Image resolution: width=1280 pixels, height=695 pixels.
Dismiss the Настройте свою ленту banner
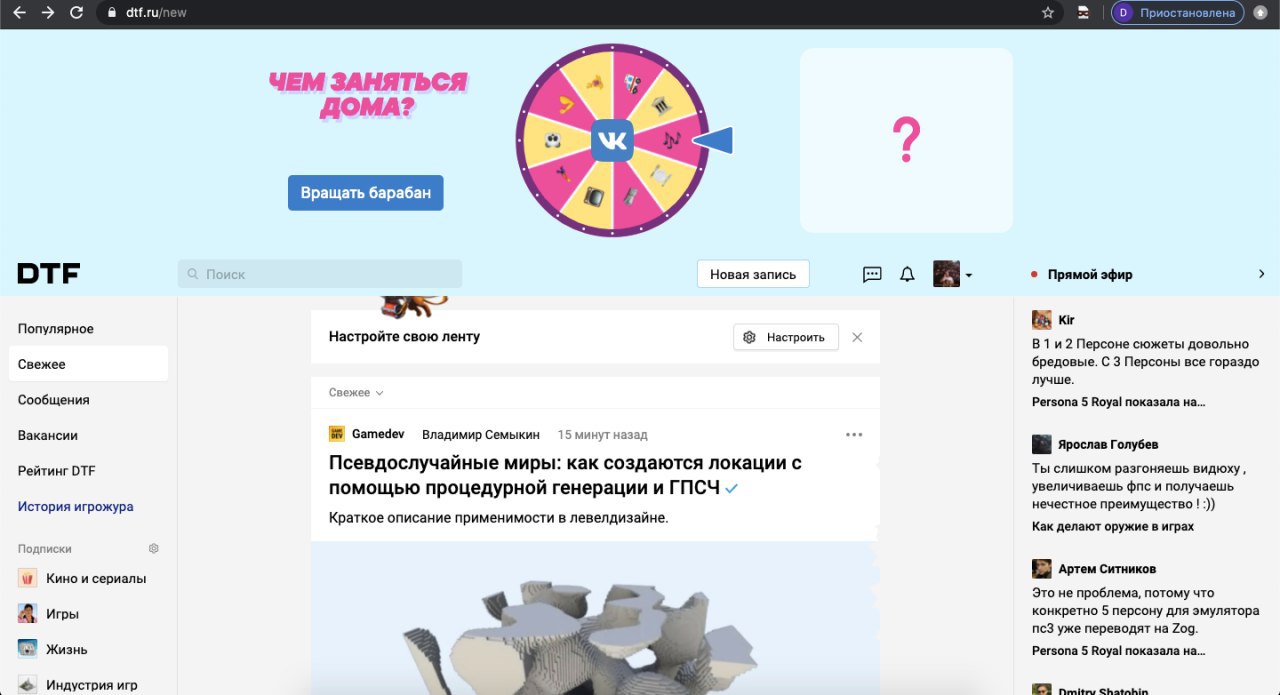coord(857,338)
